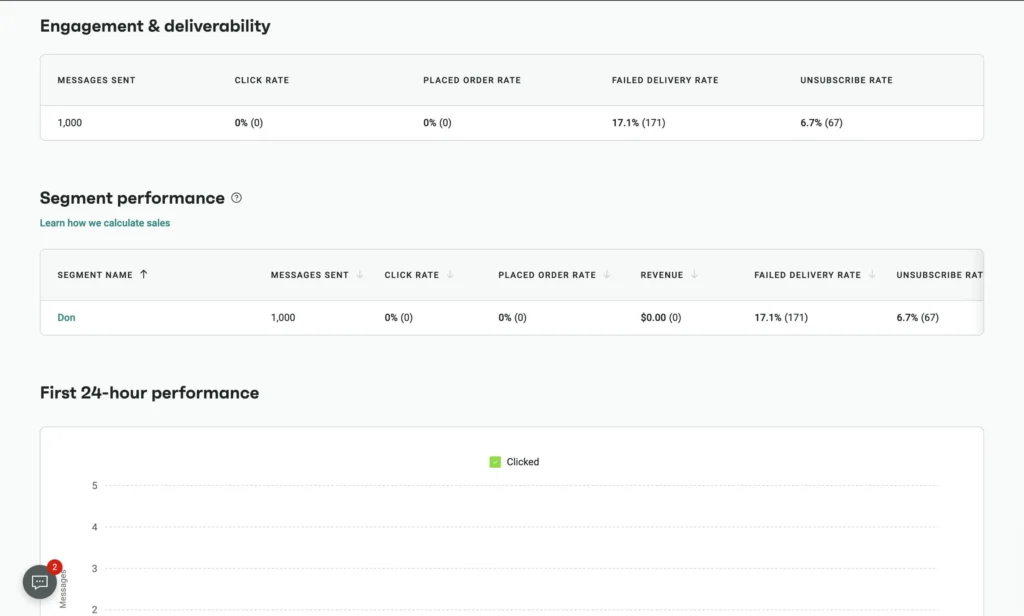Click the First 24-hour performance heading
1024x616 pixels.
[x=149, y=393]
